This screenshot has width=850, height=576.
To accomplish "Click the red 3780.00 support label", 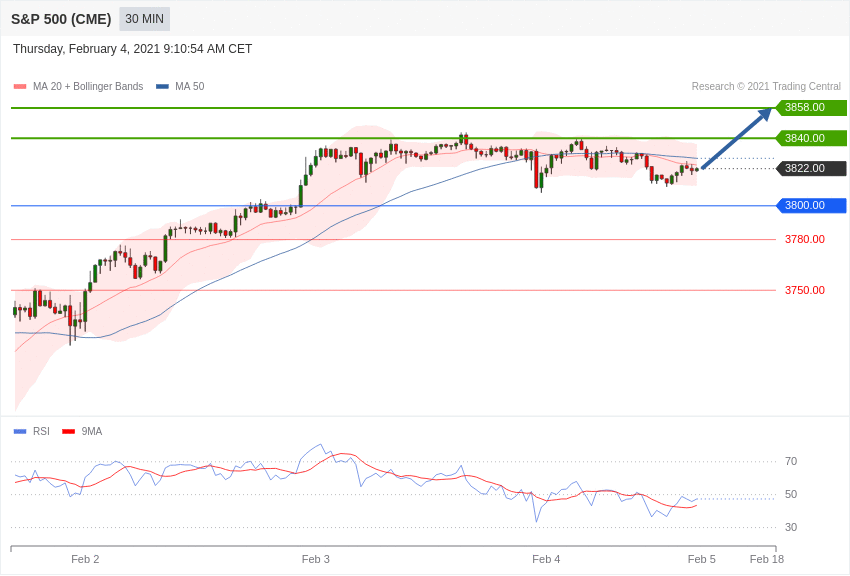I will (x=804, y=240).
